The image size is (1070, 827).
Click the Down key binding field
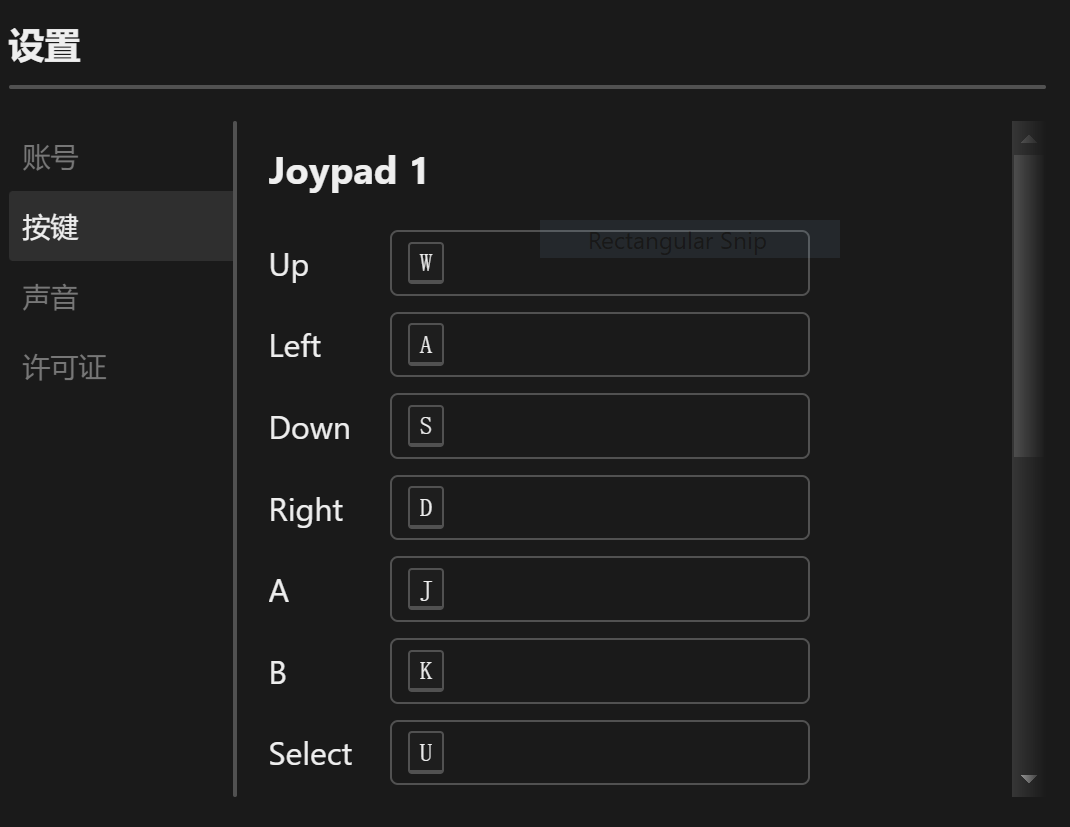(600, 426)
